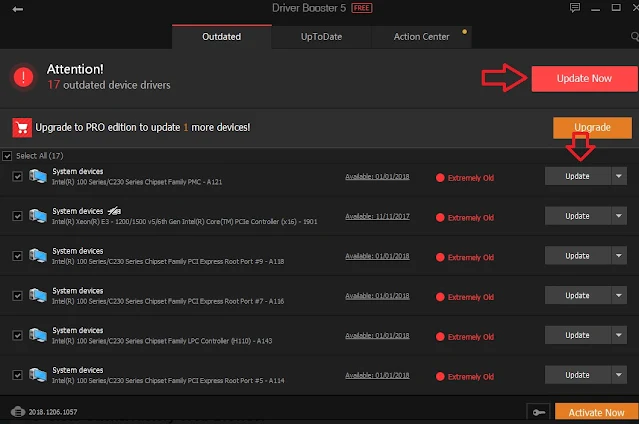
Task: Switch to the Outdated tab
Action: 222,37
